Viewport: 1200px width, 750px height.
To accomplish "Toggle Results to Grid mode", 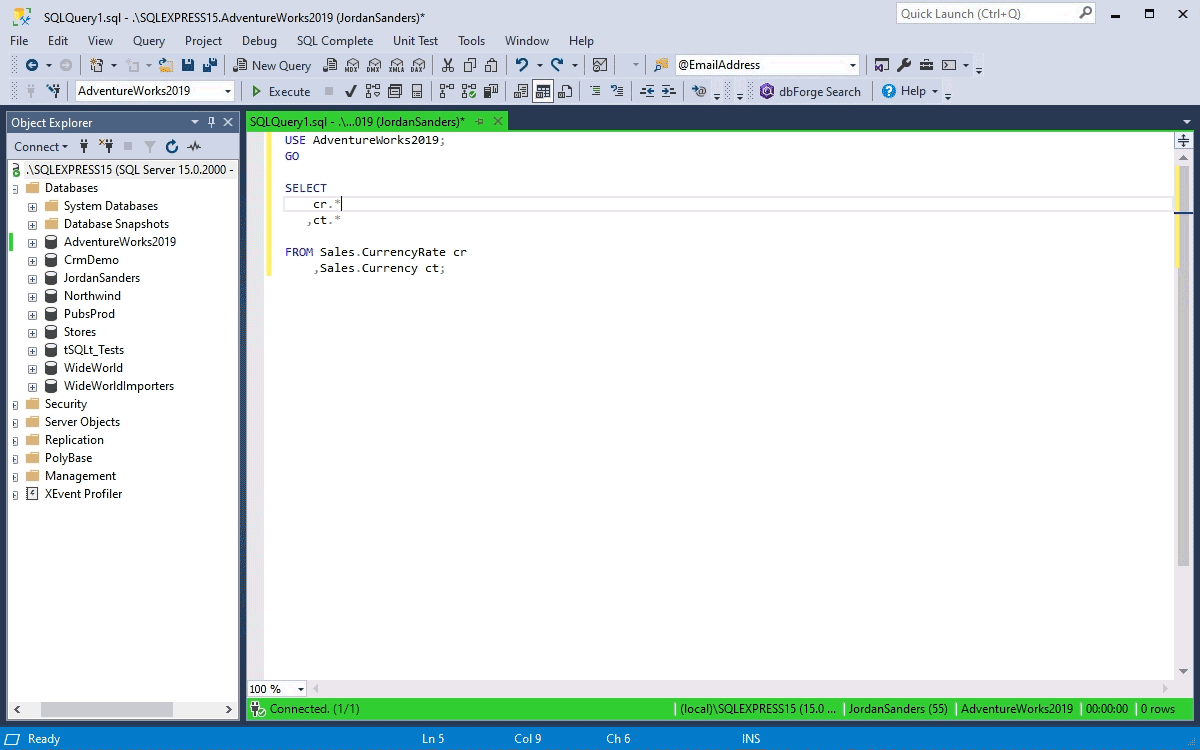I will tap(543, 91).
